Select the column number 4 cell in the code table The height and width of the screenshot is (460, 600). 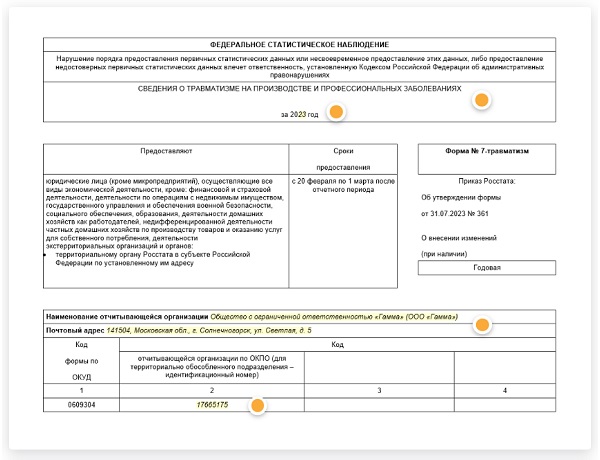point(506,388)
